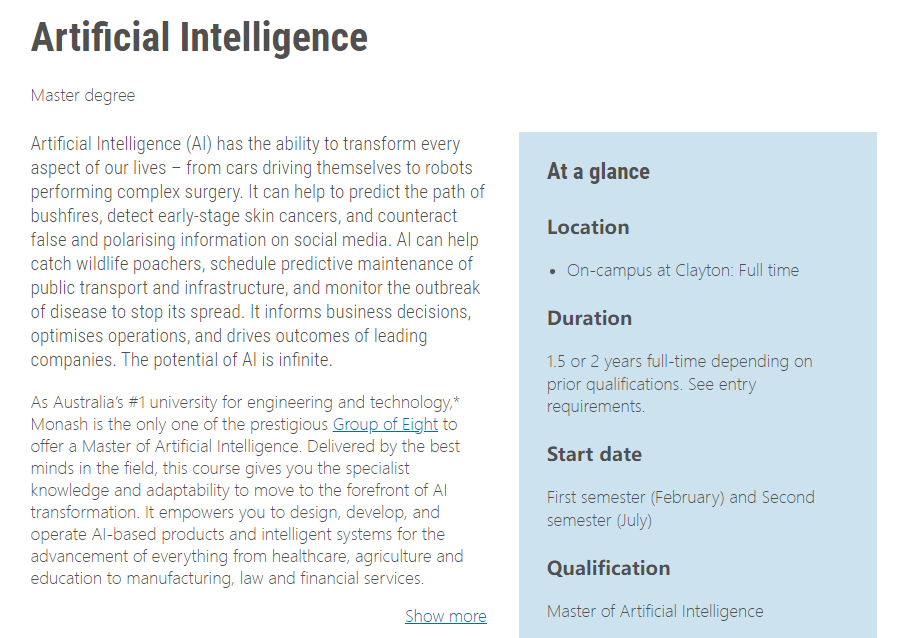Click the At a glance heading
Viewport: 898px width, 638px height.
click(x=598, y=172)
